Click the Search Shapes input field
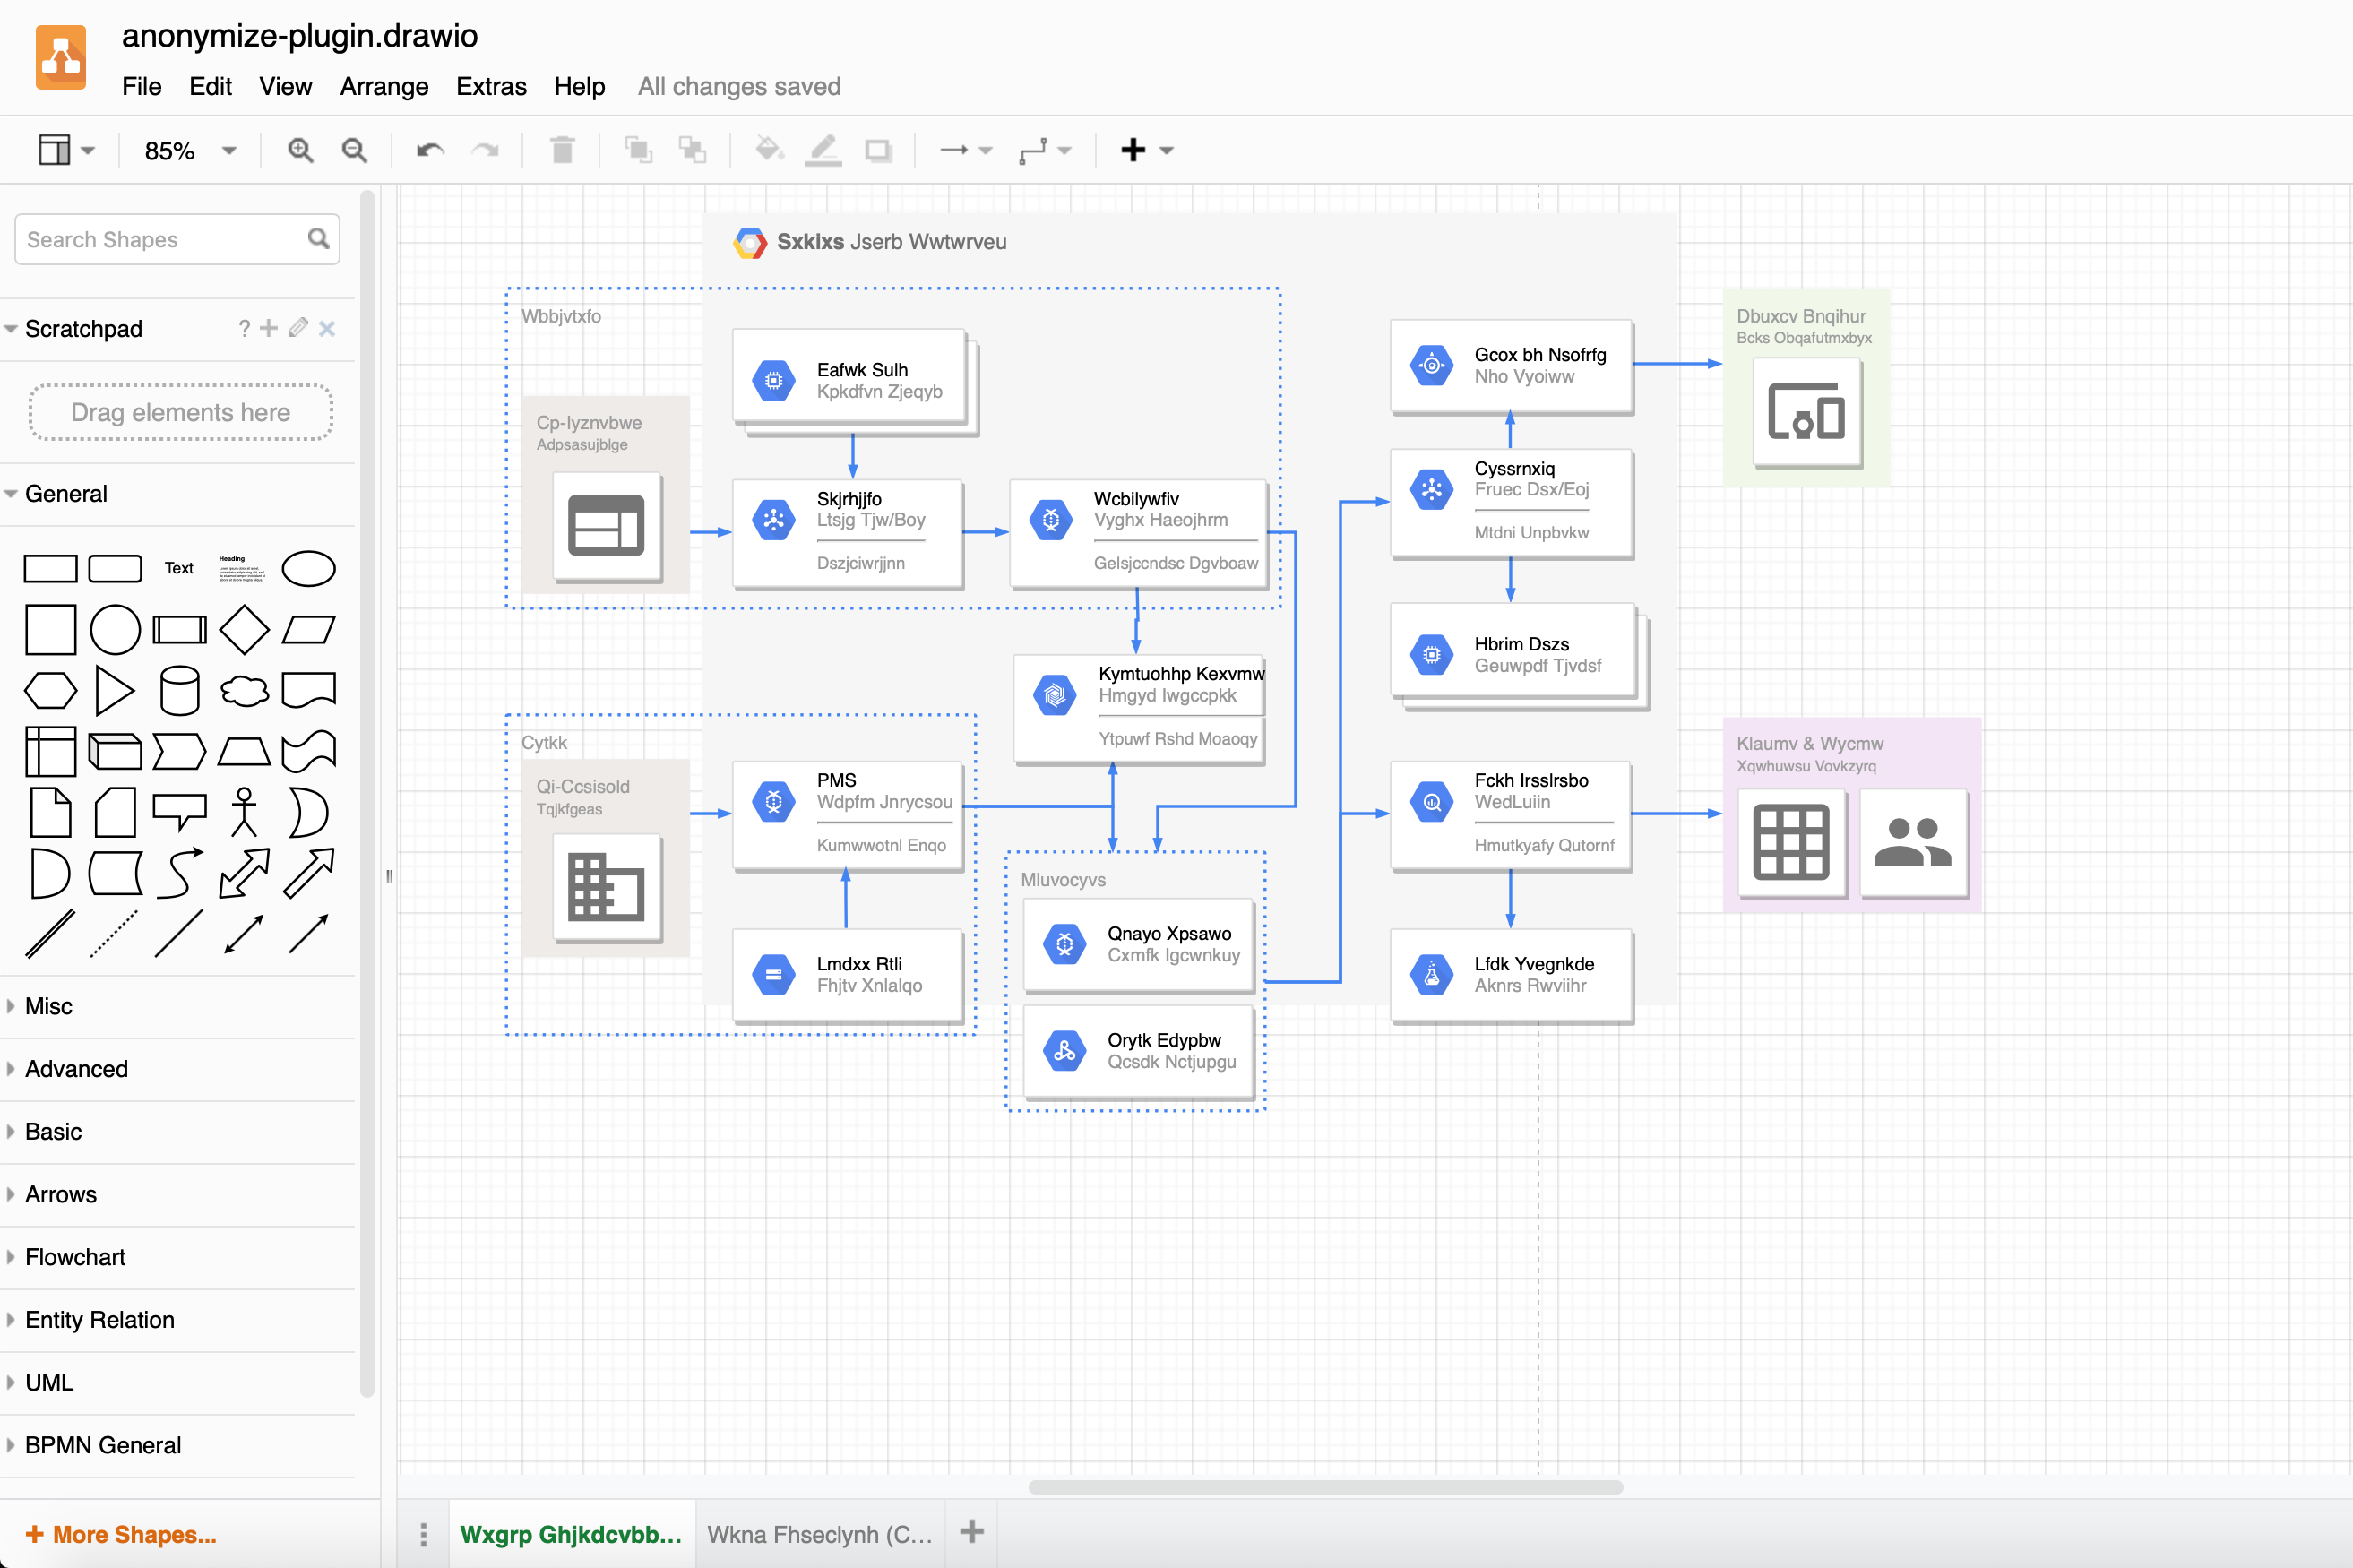 pos(175,237)
